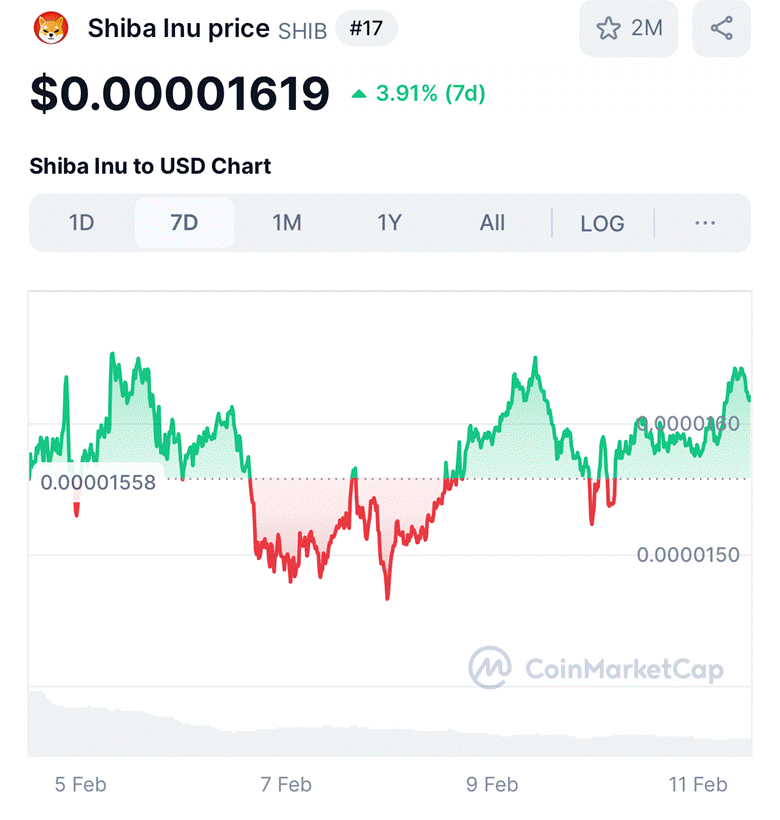Viewport: 780px width, 820px height.
Task: Show All time price history
Action: coord(492,223)
